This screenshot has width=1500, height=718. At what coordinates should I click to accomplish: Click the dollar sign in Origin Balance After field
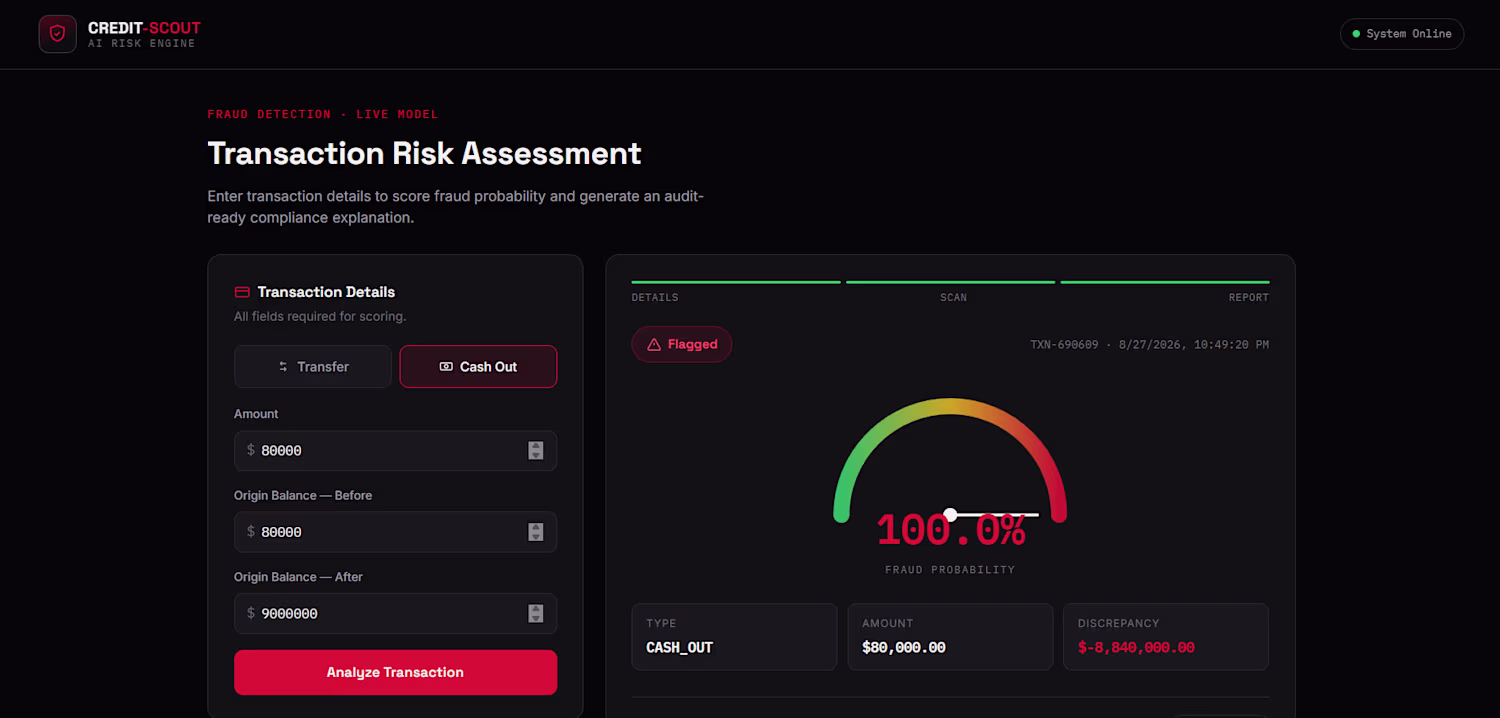(251, 613)
